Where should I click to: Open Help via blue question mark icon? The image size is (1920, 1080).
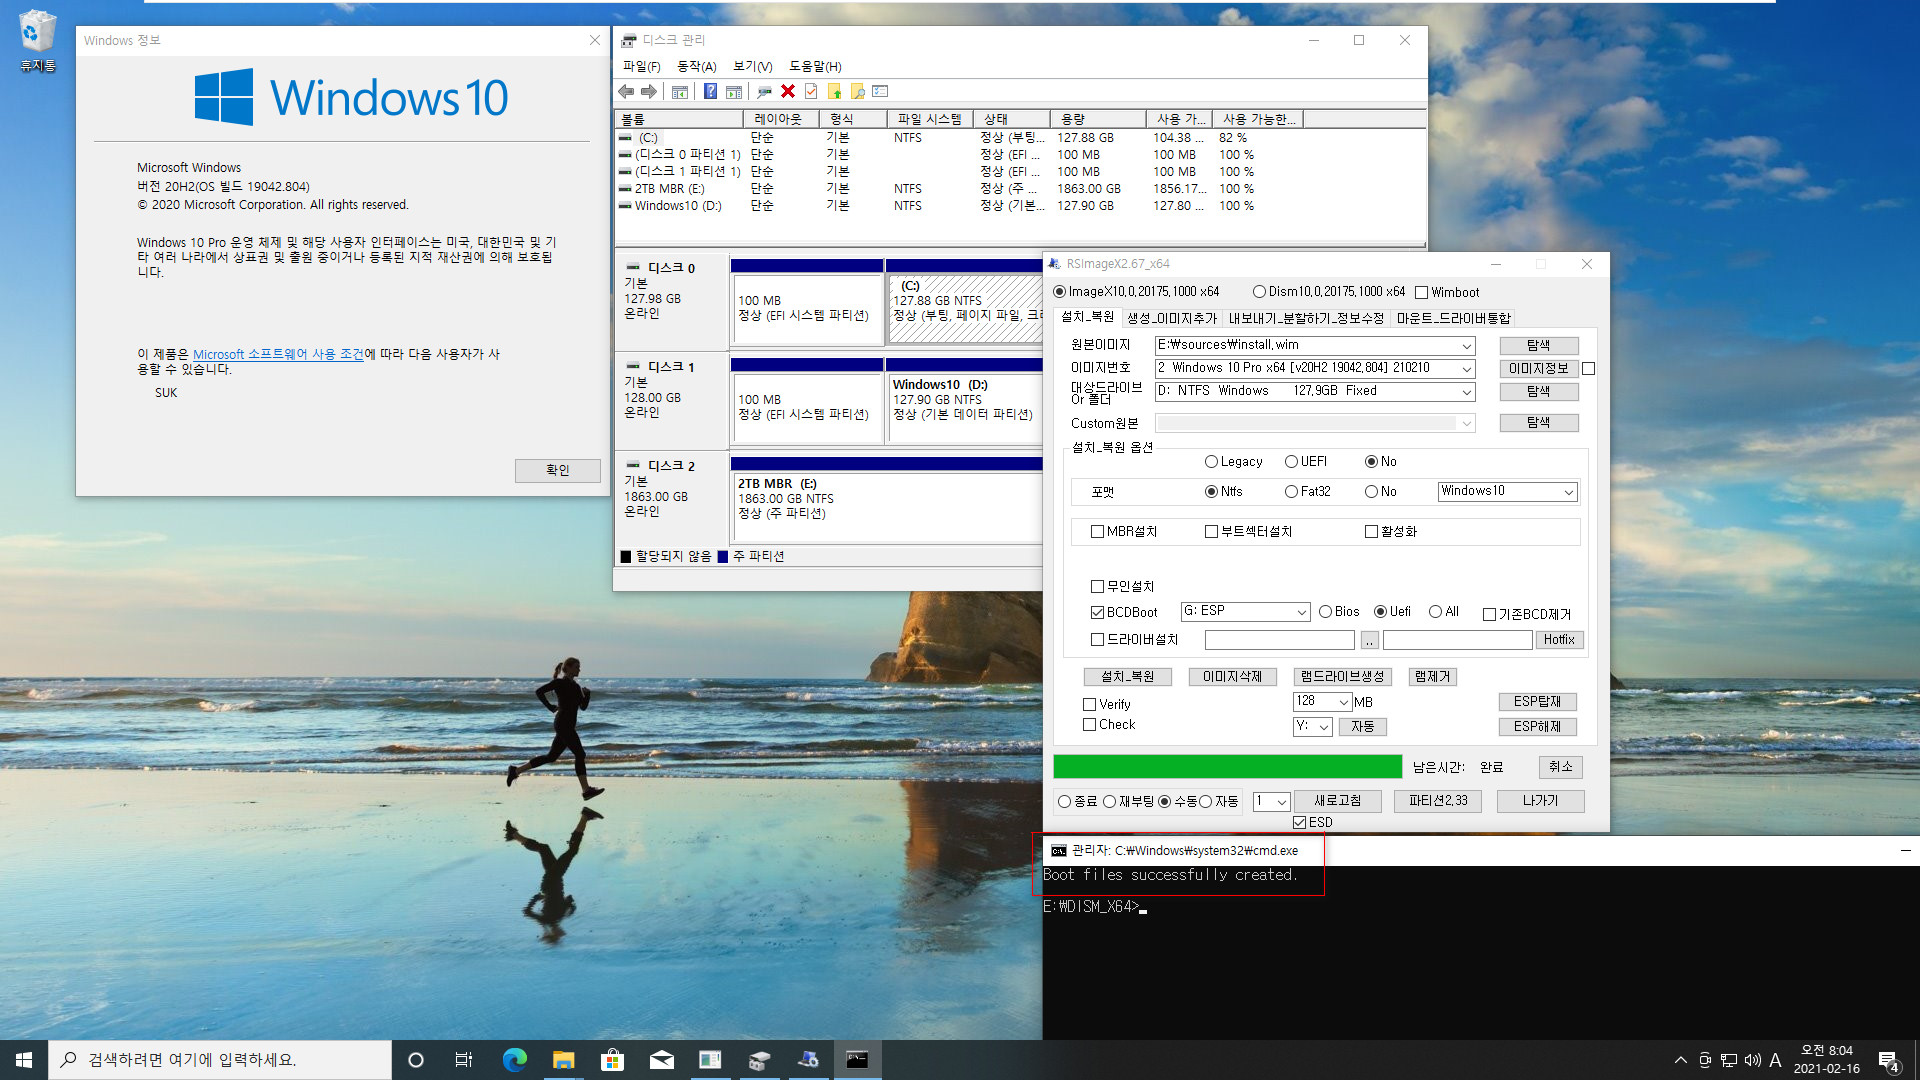coord(710,91)
